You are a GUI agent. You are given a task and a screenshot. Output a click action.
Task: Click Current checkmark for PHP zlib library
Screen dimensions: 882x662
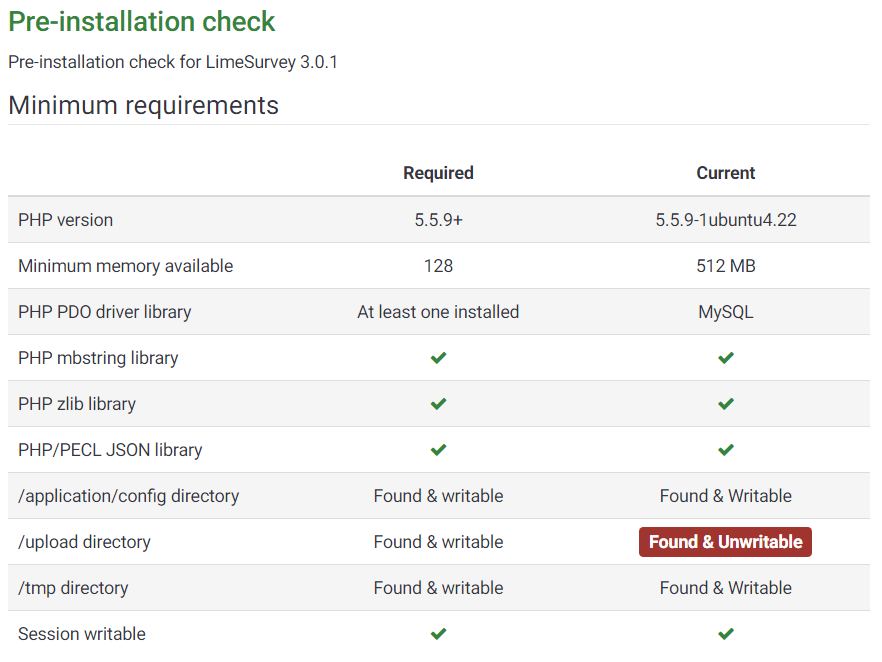coord(726,404)
